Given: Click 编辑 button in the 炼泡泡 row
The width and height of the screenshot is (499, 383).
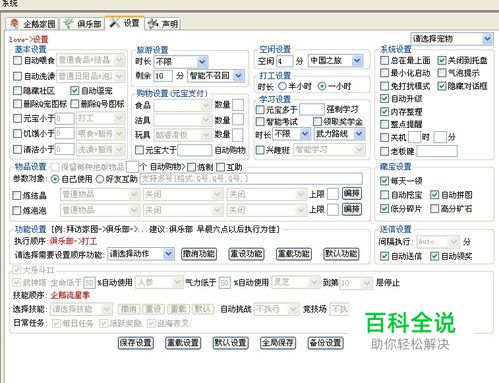Looking at the screenshot, I should (352, 209).
